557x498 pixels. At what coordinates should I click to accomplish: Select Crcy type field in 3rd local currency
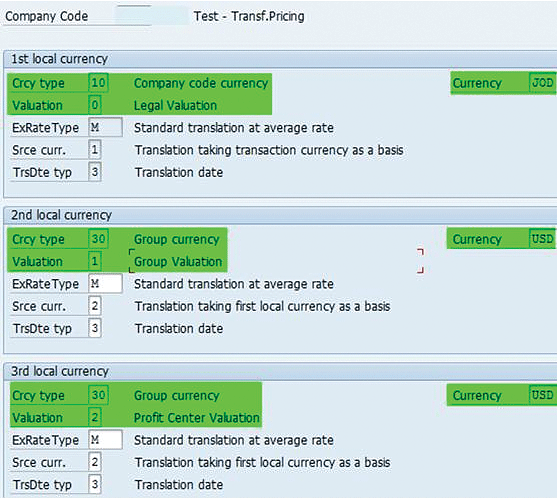click(98, 395)
